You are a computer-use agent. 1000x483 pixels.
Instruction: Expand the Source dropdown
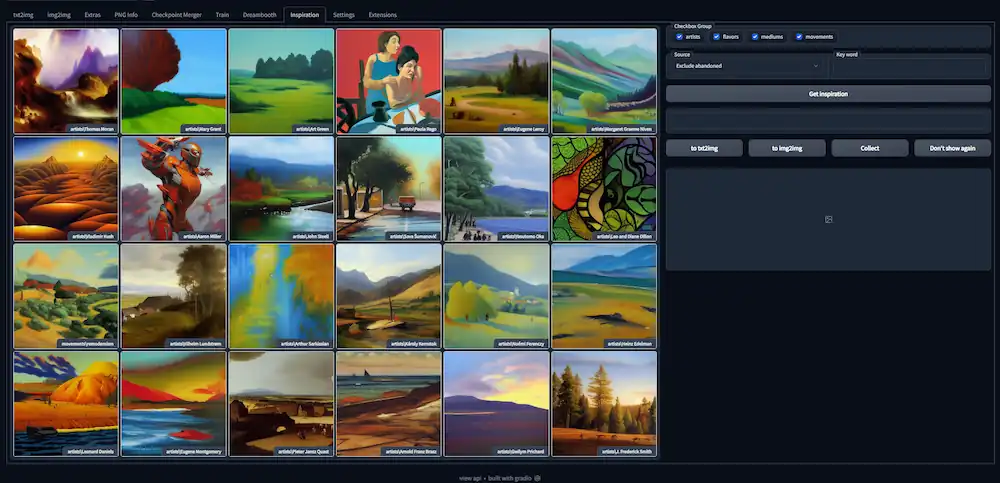pos(746,66)
